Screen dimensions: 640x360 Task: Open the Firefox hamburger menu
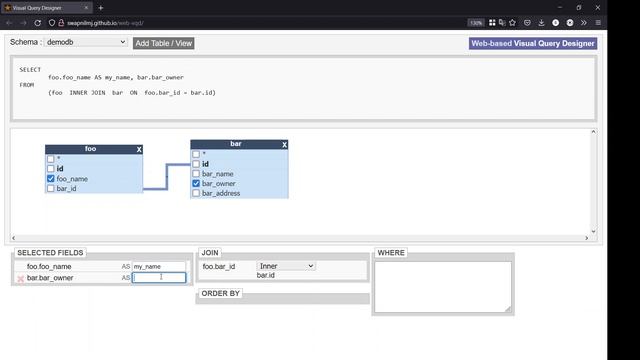click(x=598, y=23)
